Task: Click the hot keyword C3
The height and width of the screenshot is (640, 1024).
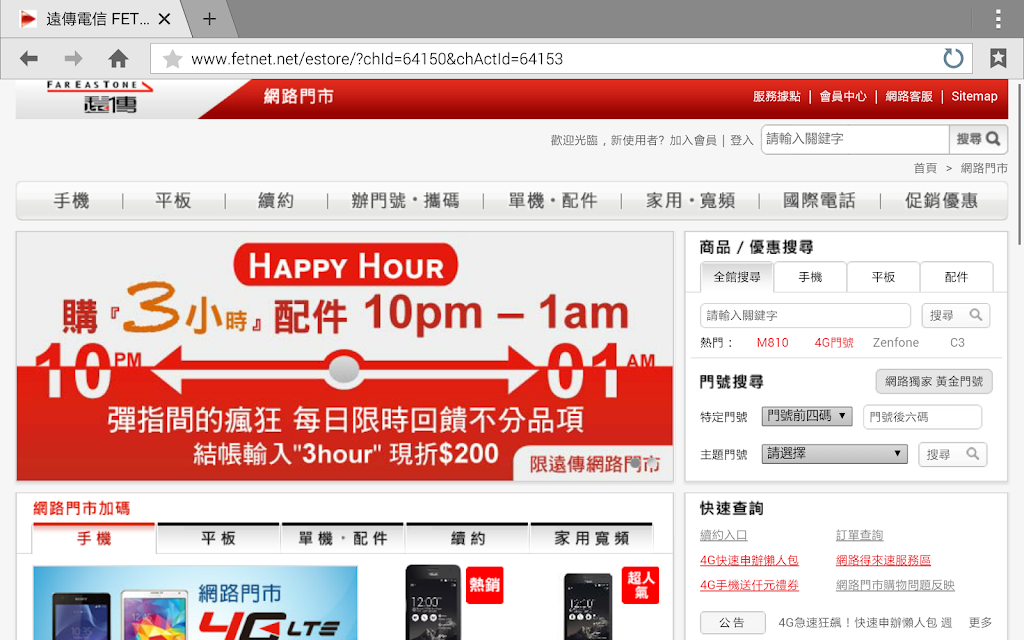Action: tap(957, 343)
